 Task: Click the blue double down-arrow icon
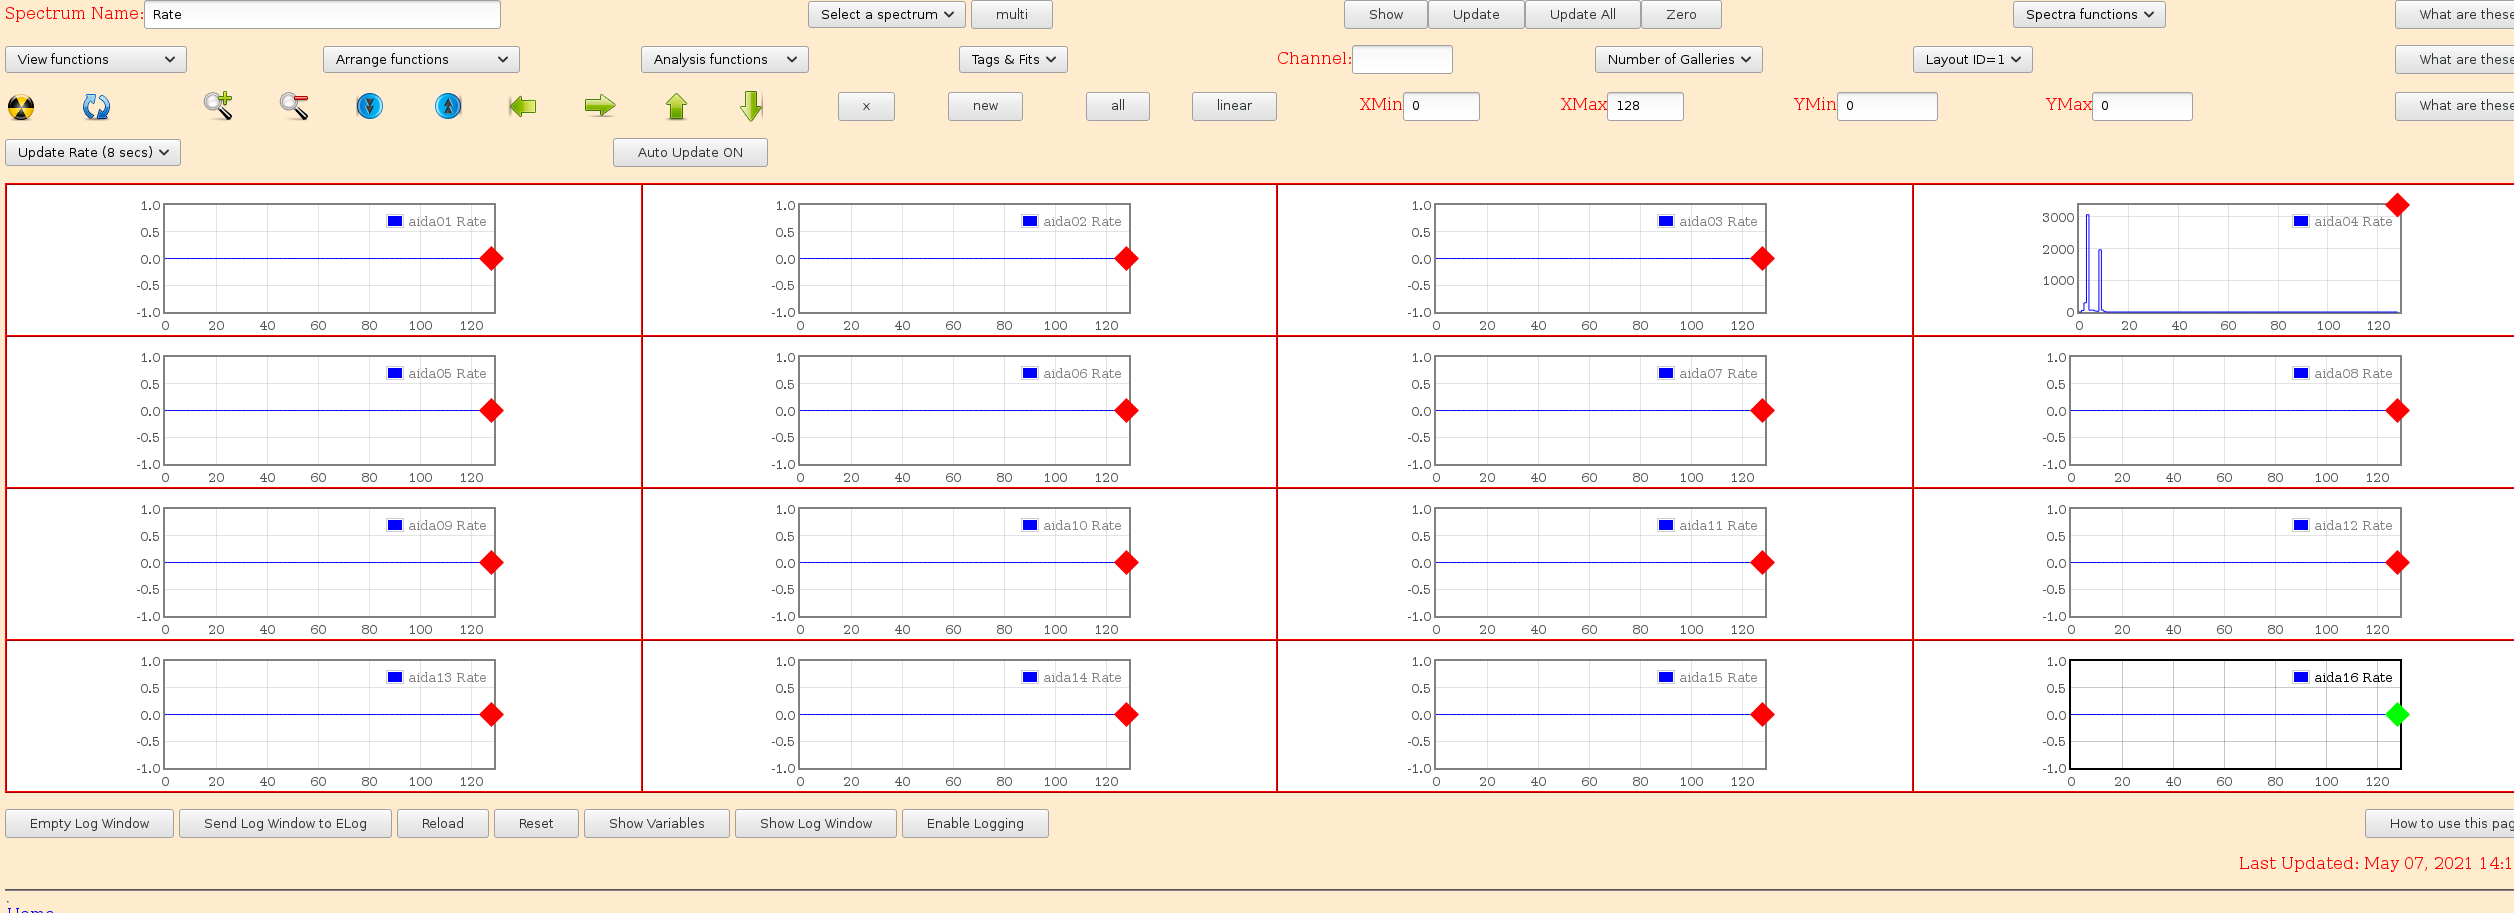(370, 106)
